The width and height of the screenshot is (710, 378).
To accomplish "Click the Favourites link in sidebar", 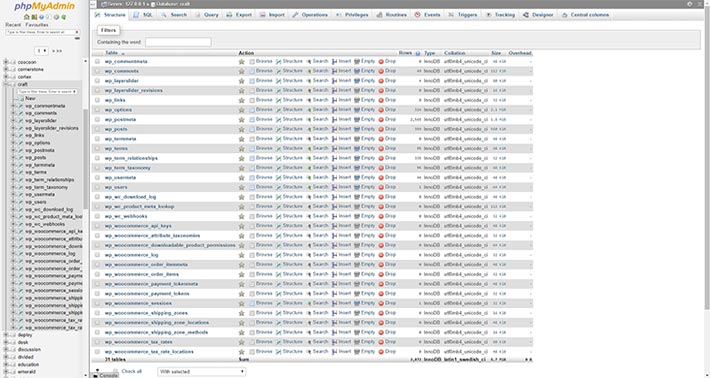I will [x=37, y=25].
